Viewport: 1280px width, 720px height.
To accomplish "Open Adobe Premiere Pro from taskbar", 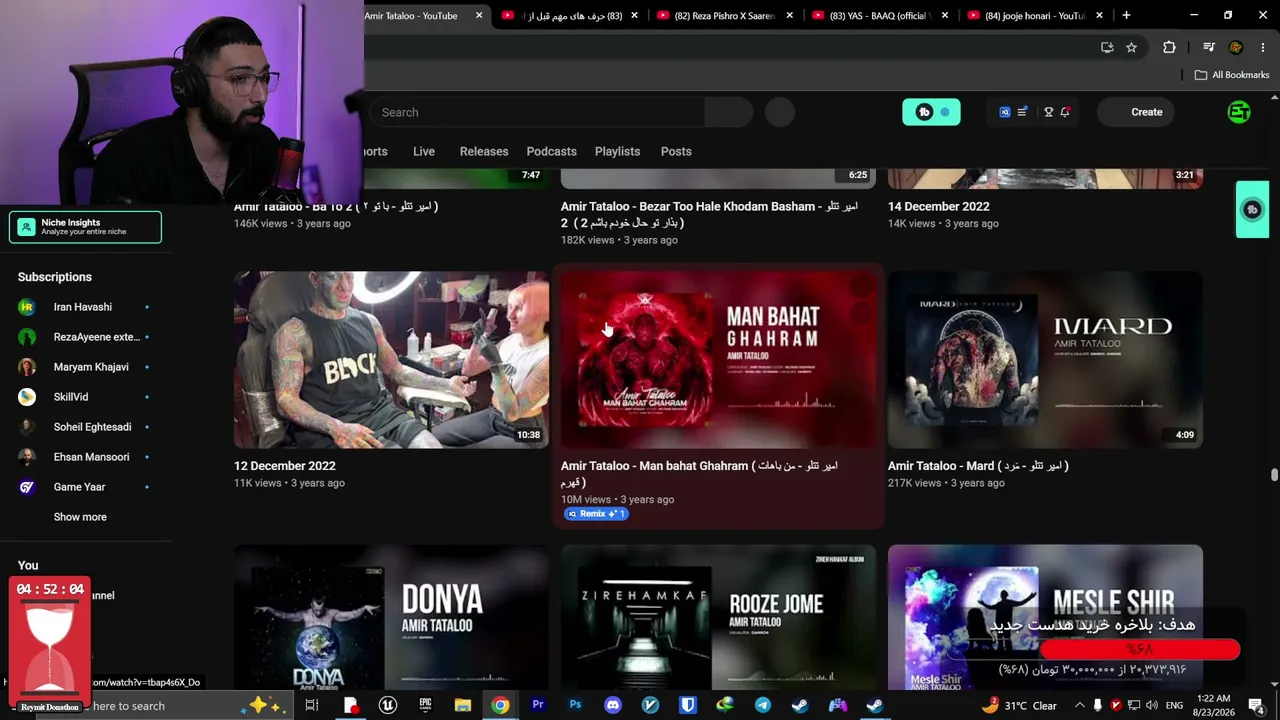I will point(538,705).
